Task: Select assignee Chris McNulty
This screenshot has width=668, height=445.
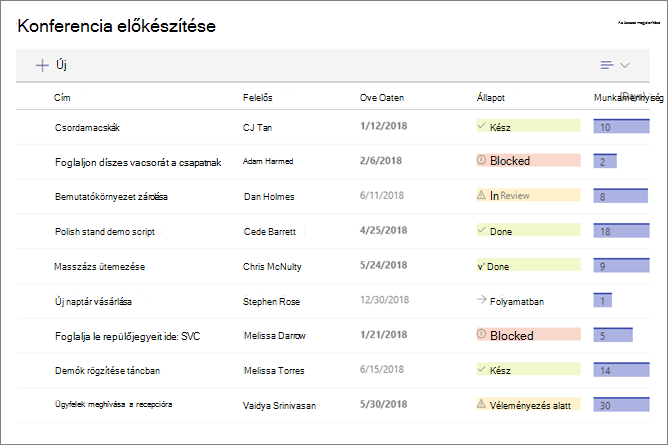Action: click(x=272, y=267)
